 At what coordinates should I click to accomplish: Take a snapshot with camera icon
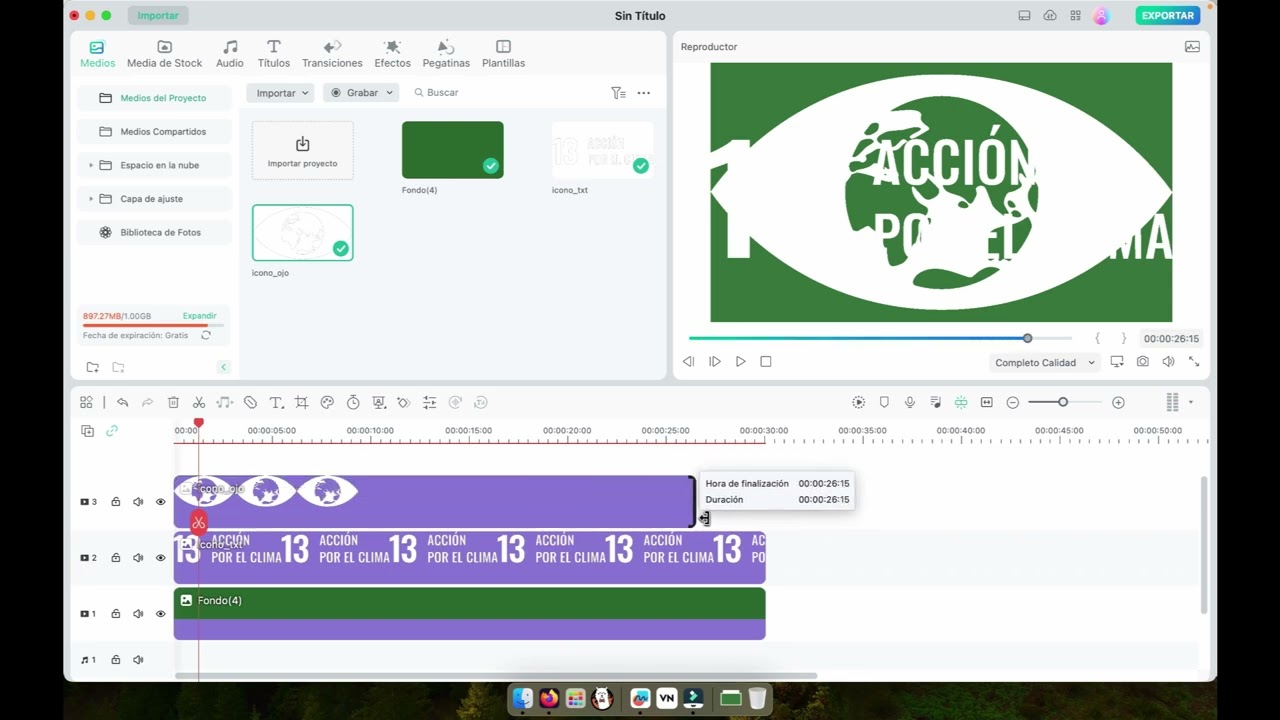[1142, 362]
